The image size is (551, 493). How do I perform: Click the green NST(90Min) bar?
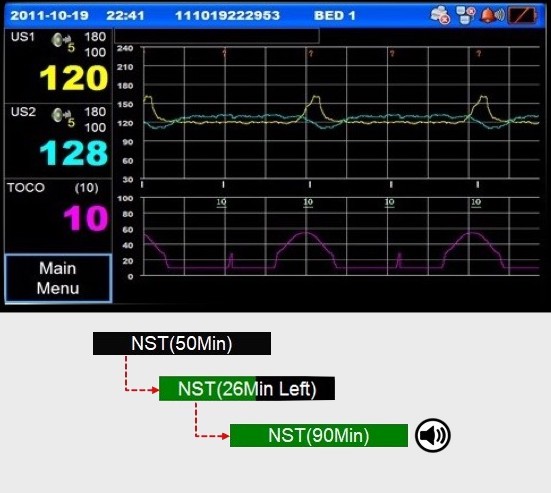[x=319, y=435]
